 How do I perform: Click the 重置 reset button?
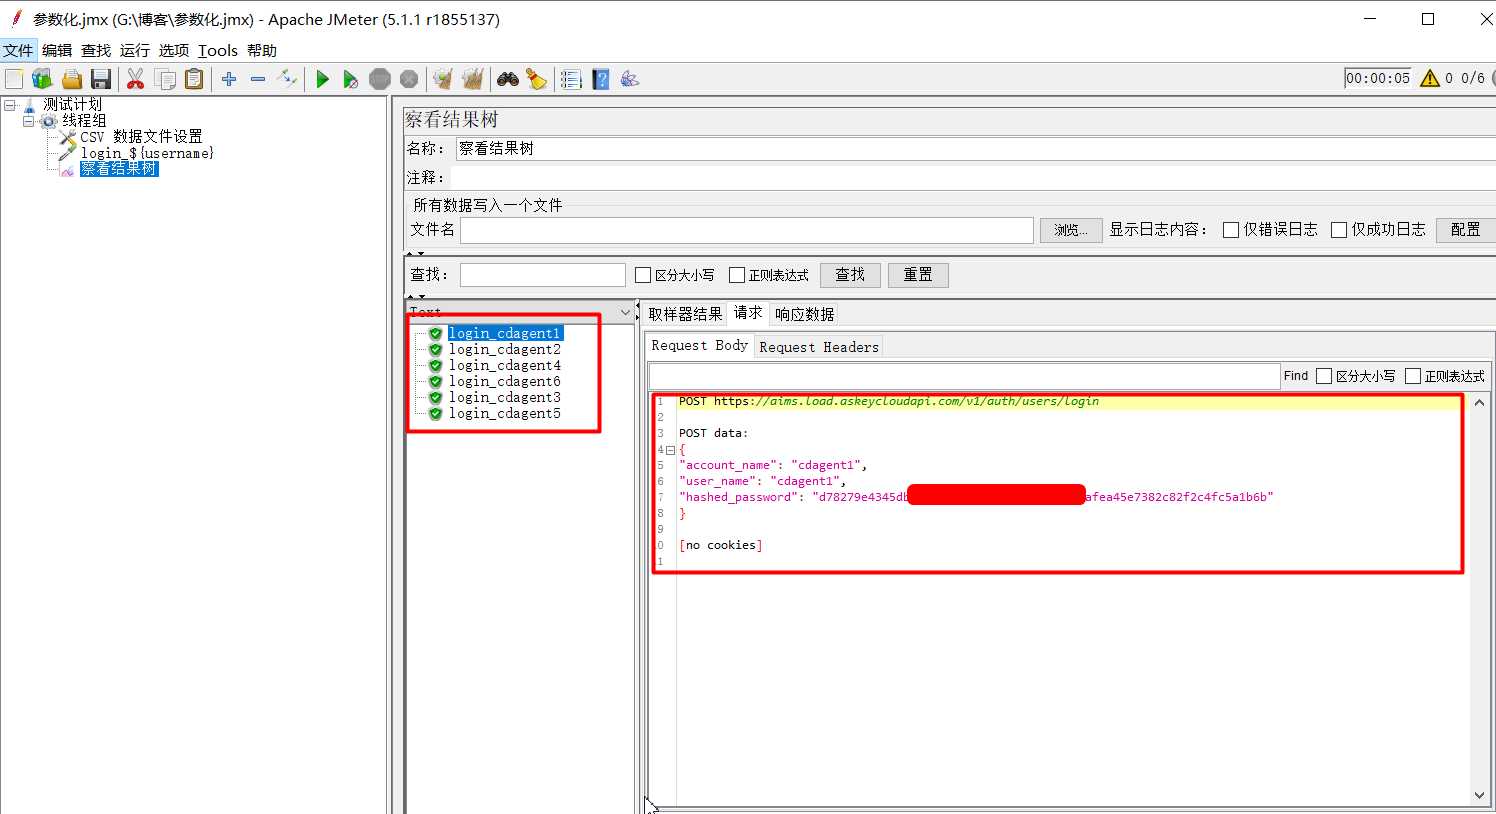918,275
